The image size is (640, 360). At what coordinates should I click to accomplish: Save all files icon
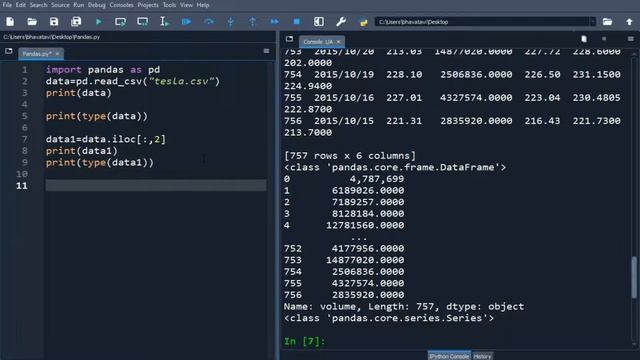click(x=76, y=22)
